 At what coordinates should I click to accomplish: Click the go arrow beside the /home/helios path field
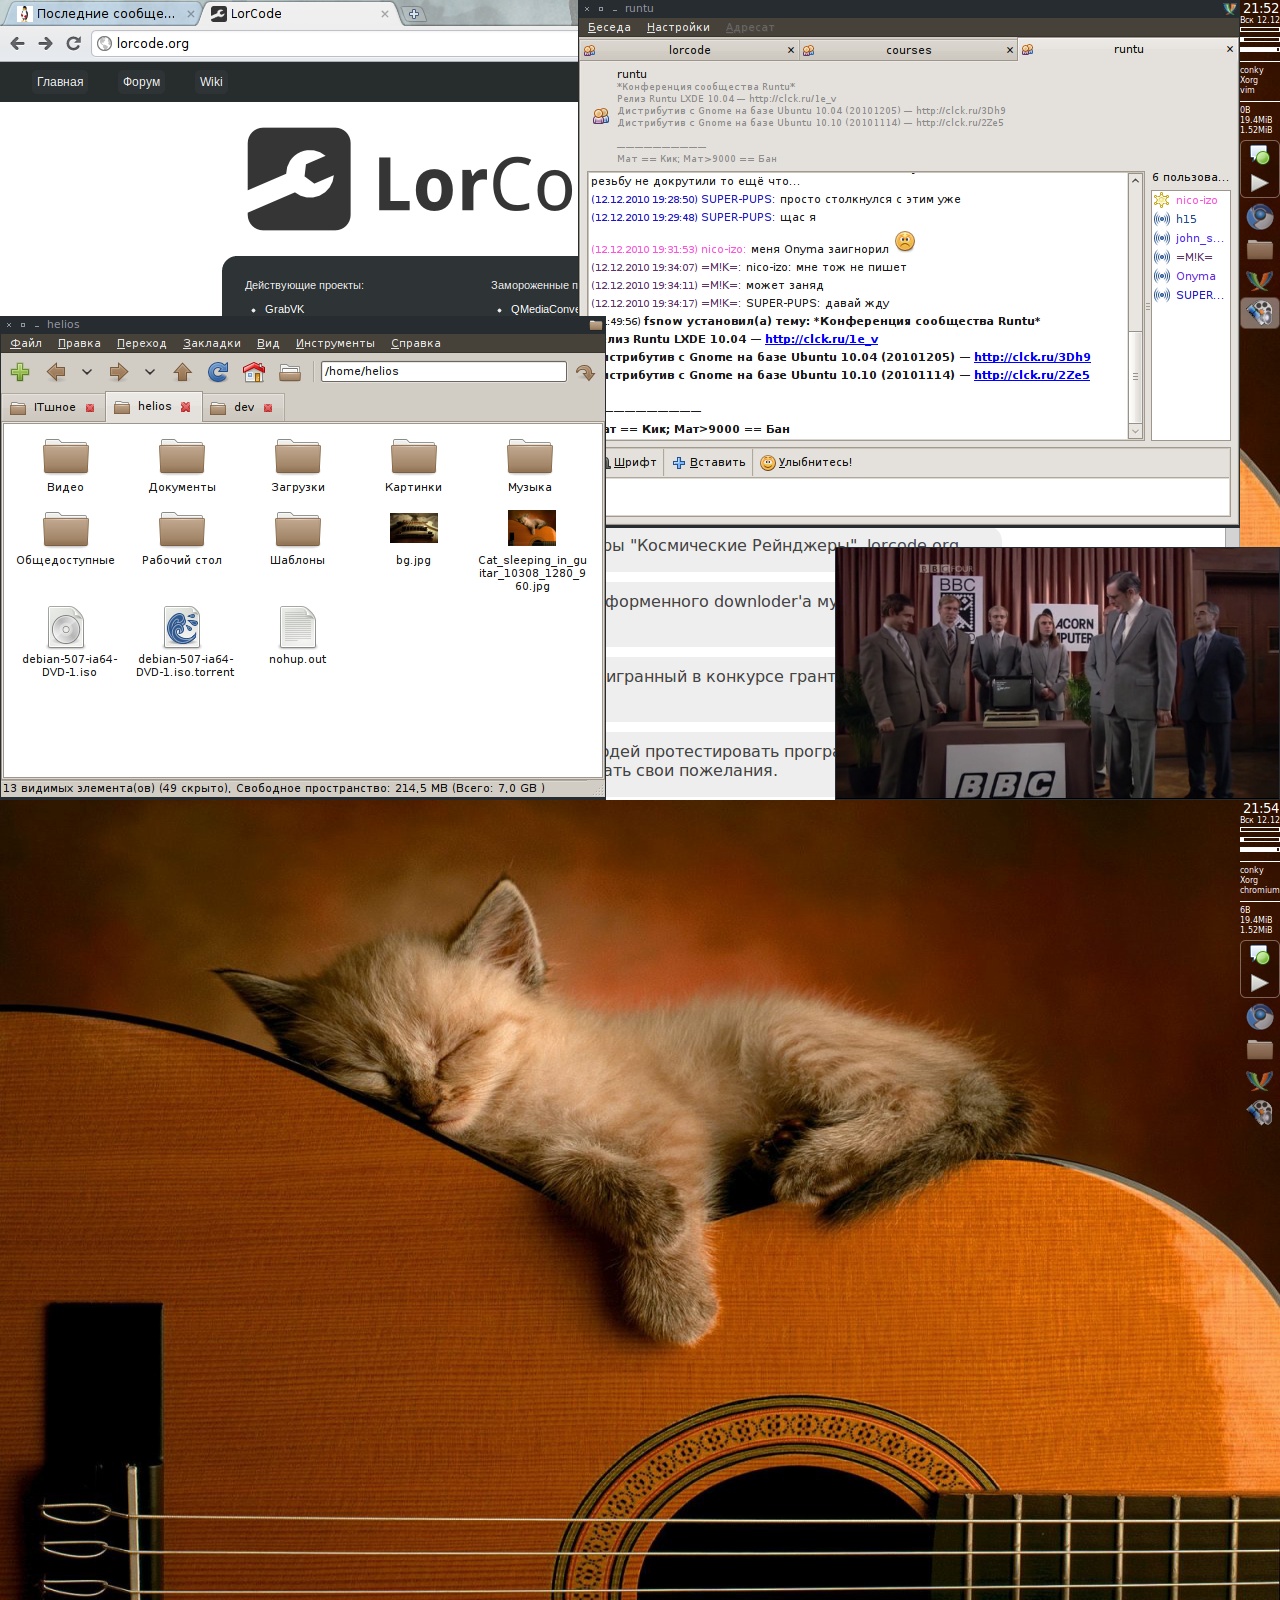pyautogui.click(x=585, y=372)
